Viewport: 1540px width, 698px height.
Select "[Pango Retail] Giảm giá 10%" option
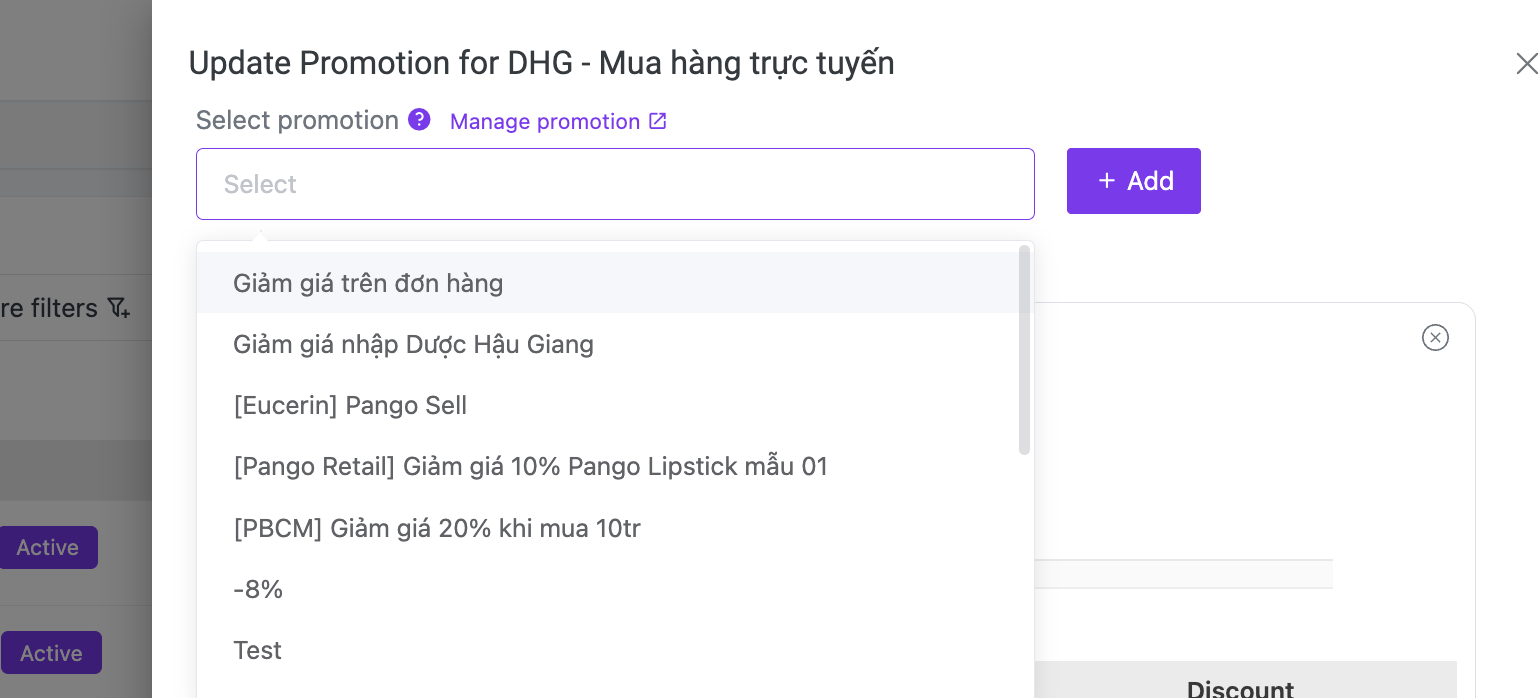coord(530,466)
